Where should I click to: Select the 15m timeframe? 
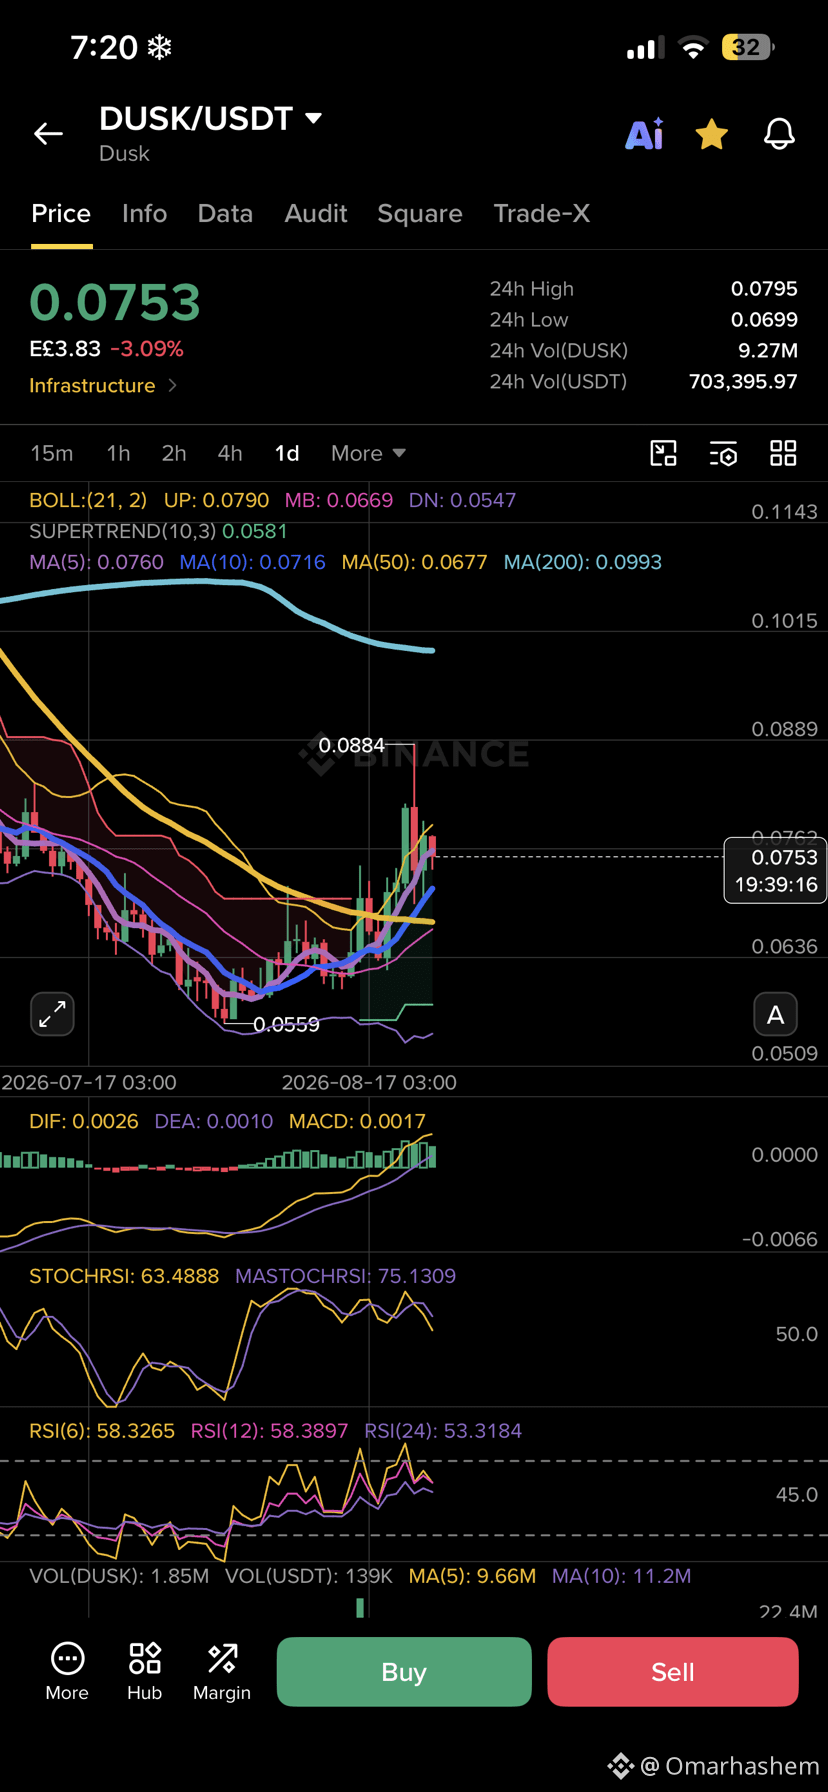(x=52, y=454)
